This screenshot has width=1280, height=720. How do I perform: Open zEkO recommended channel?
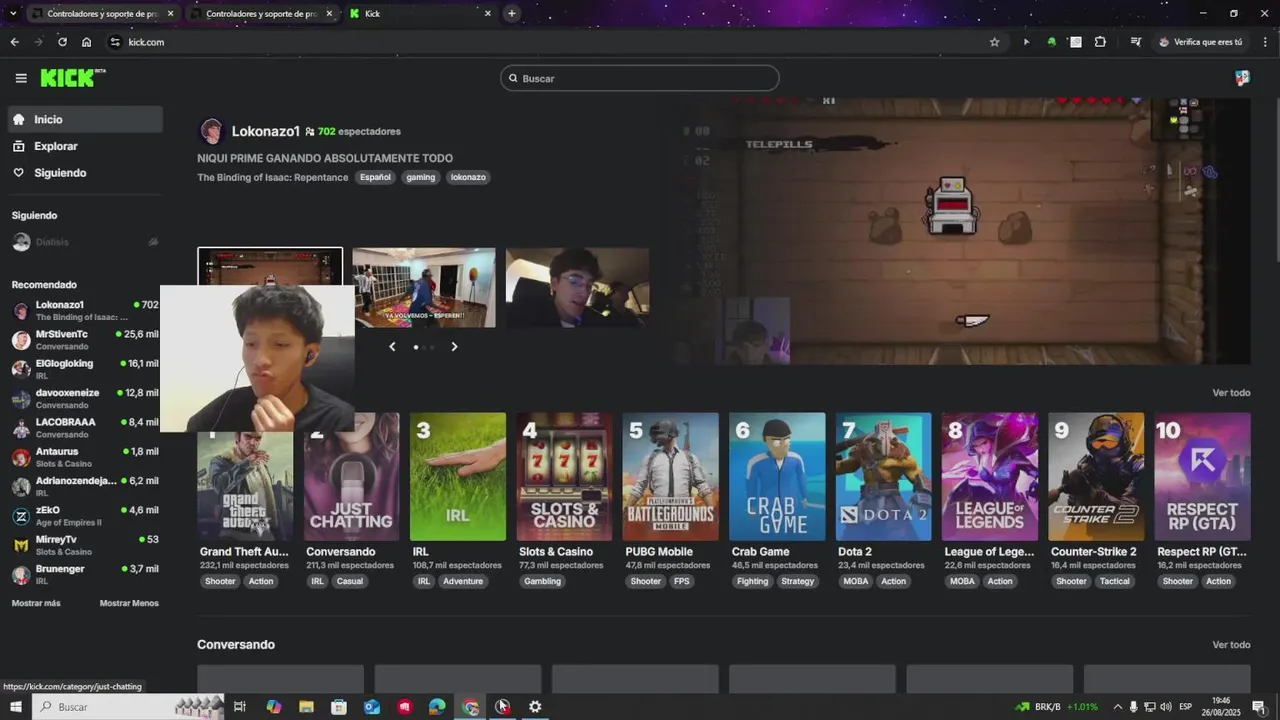pyautogui.click(x=85, y=516)
